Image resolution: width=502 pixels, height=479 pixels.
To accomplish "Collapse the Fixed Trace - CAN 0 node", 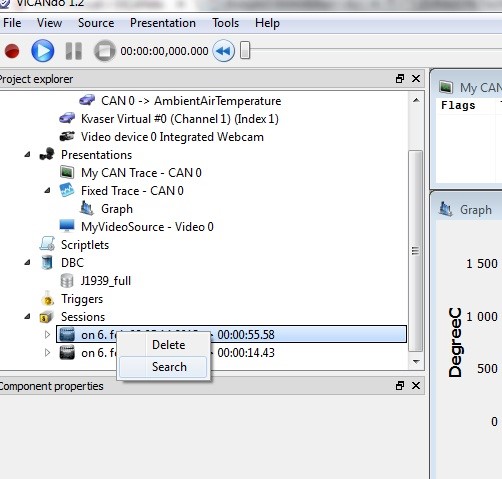I will [48, 190].
